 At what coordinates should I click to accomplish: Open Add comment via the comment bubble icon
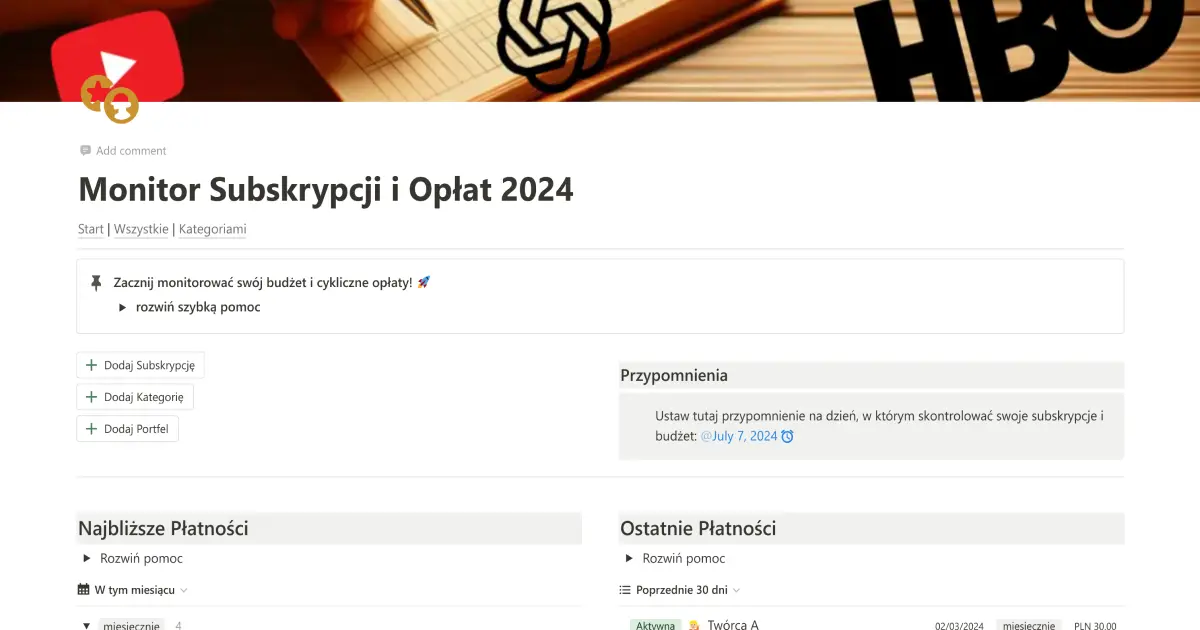(x=86, y=150)
